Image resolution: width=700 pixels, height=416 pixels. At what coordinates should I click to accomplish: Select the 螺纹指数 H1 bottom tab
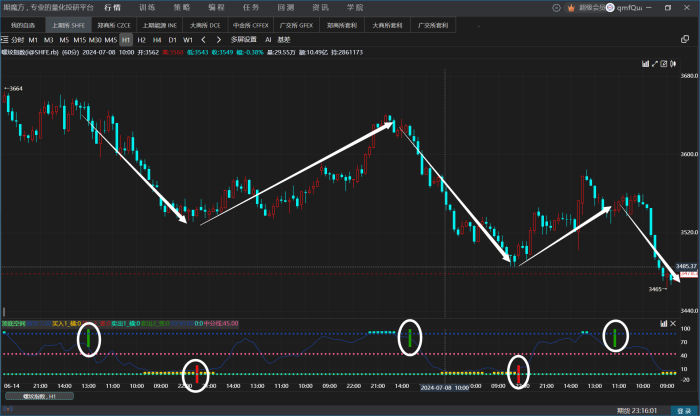[x=30, y=397]
